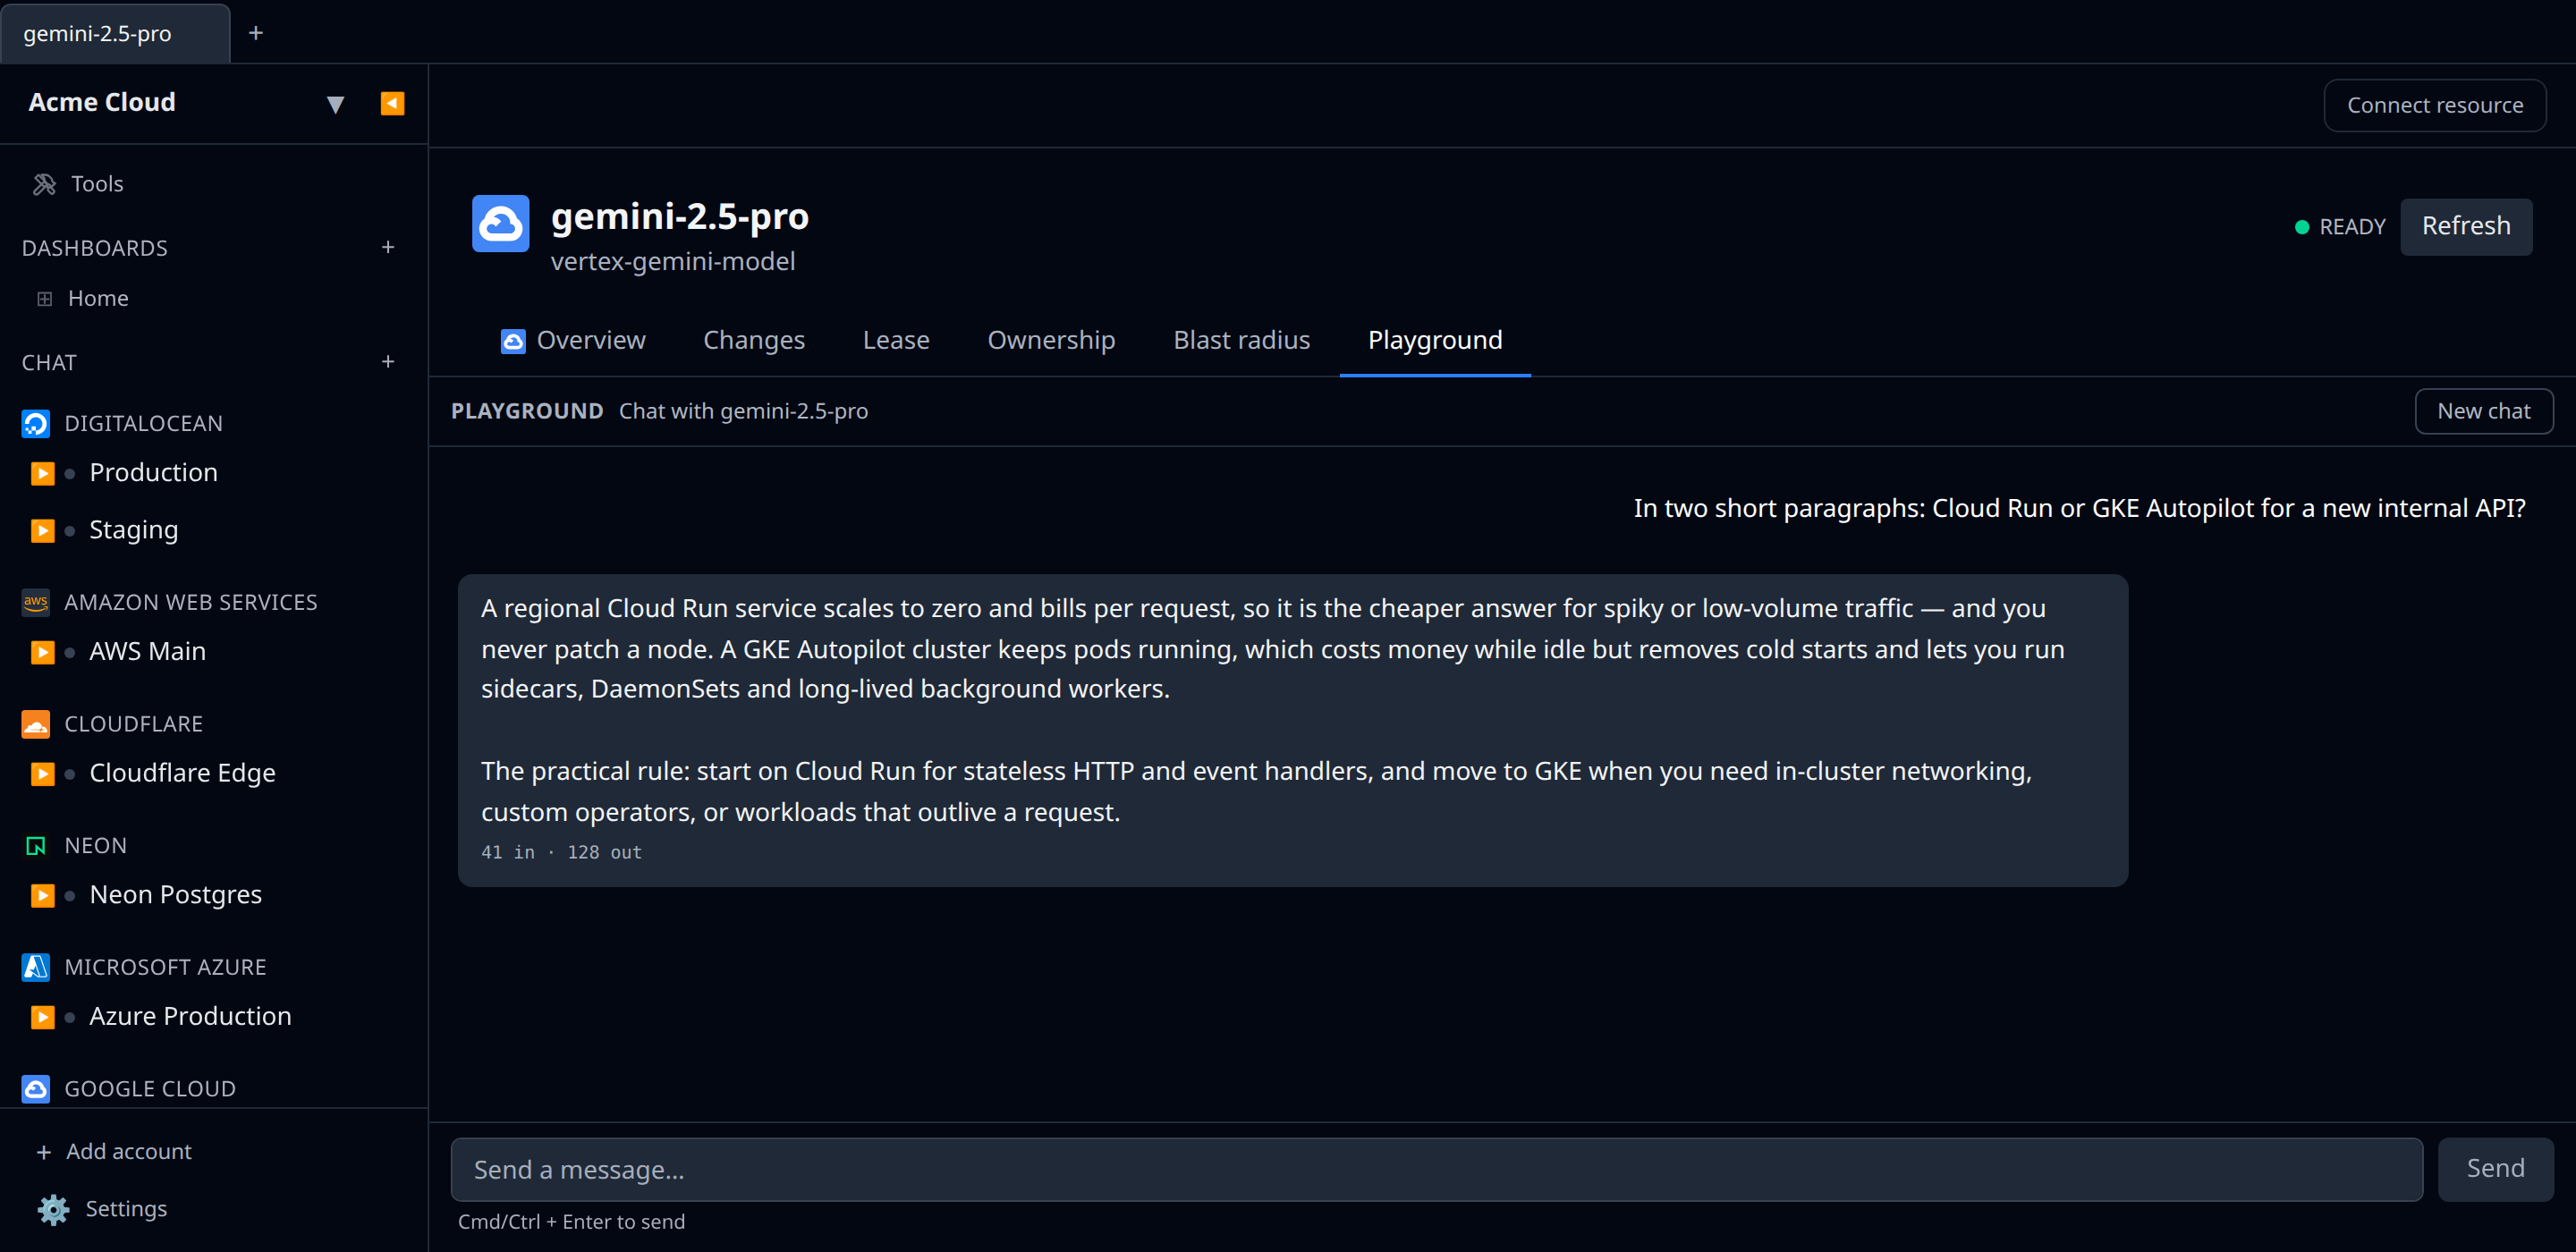Expand the Neon Postgres account arrow
2576x1252 pixels.
[42, 895]
